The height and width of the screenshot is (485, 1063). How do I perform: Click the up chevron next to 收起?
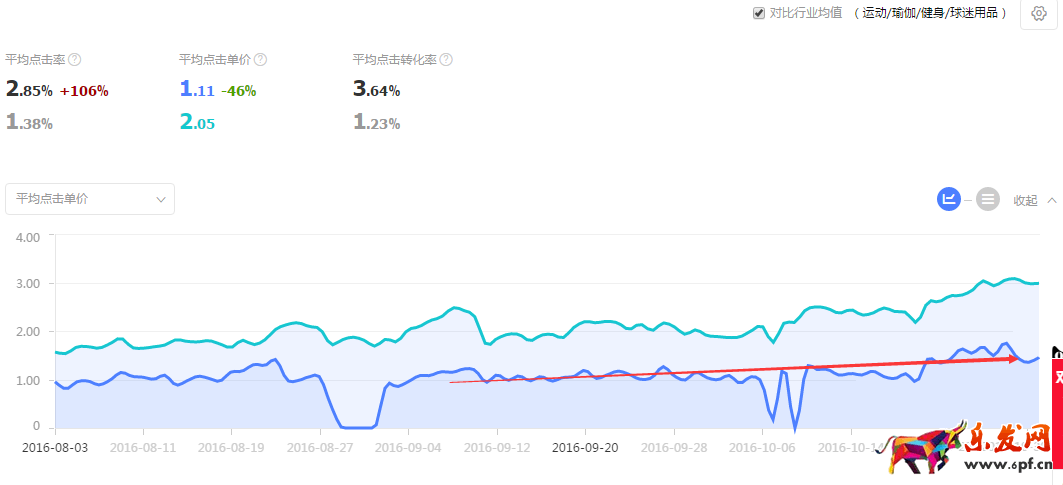[x=1052, y=200]
